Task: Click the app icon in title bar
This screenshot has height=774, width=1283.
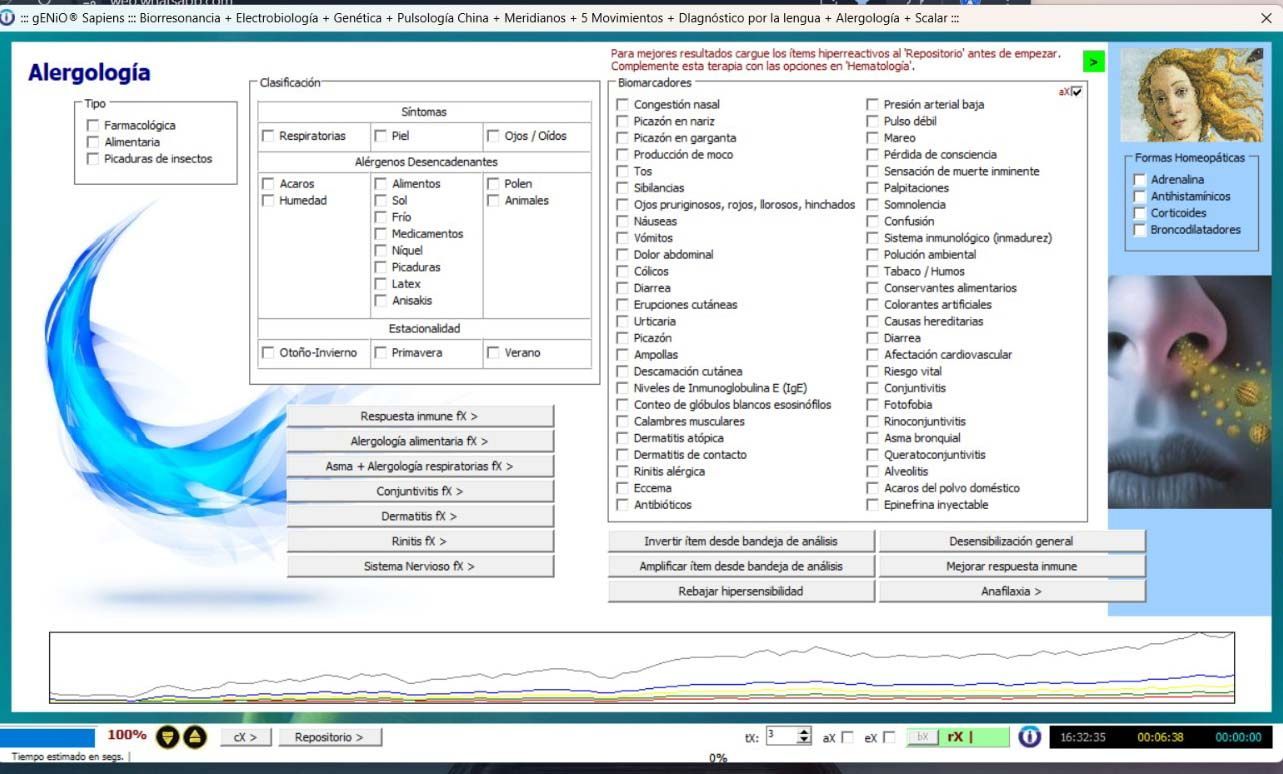Action: (x=9, y=18)
